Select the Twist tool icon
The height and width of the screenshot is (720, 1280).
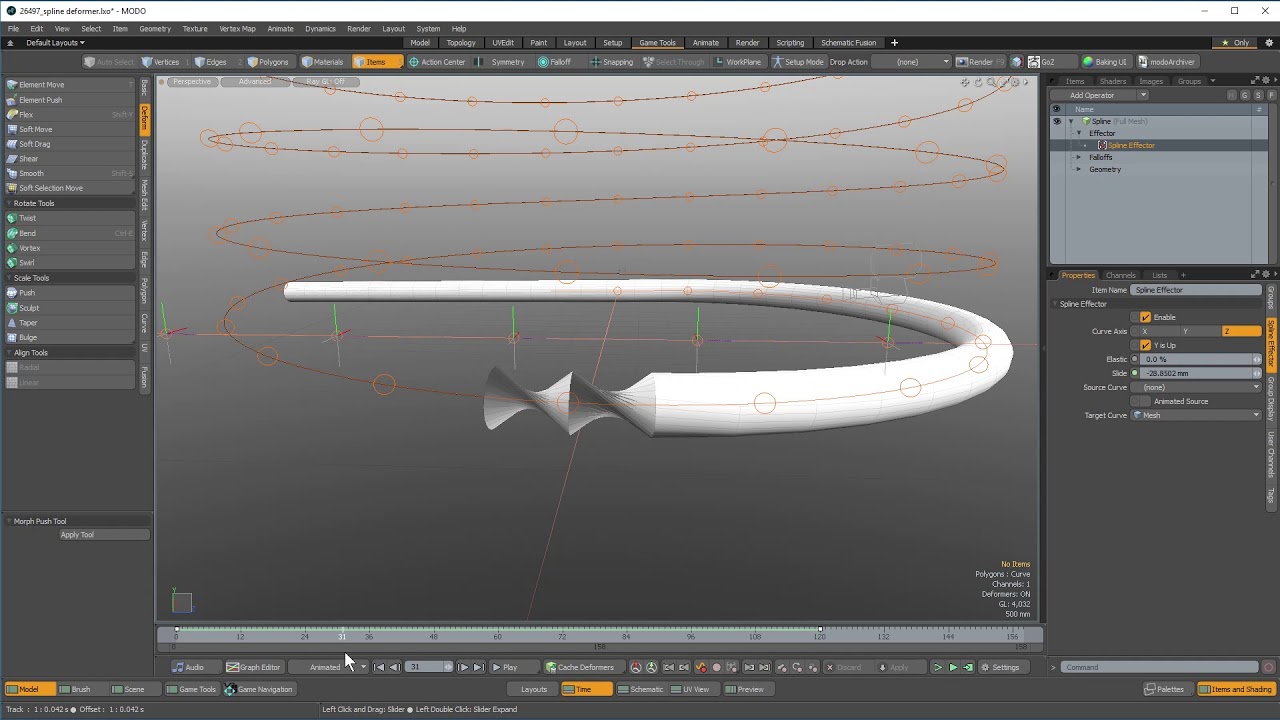point(11,218)
